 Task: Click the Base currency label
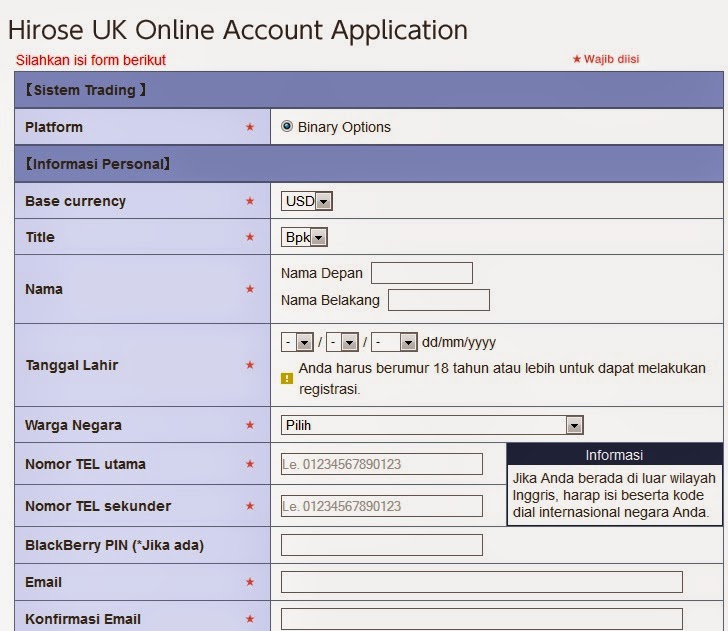coord(75,201)
